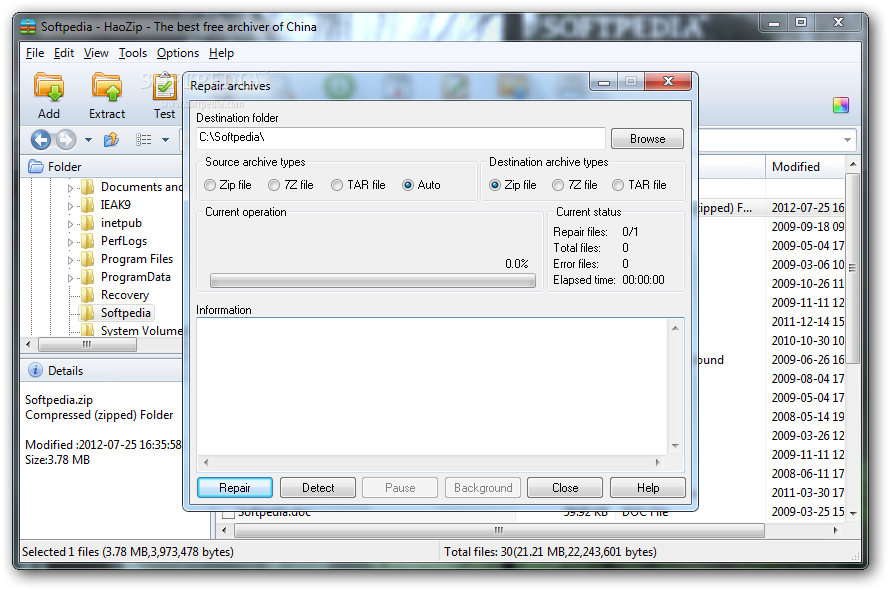Viewport: 889px width, 590px height.
Task: Click the Repair button
Action: click(235, 487)
